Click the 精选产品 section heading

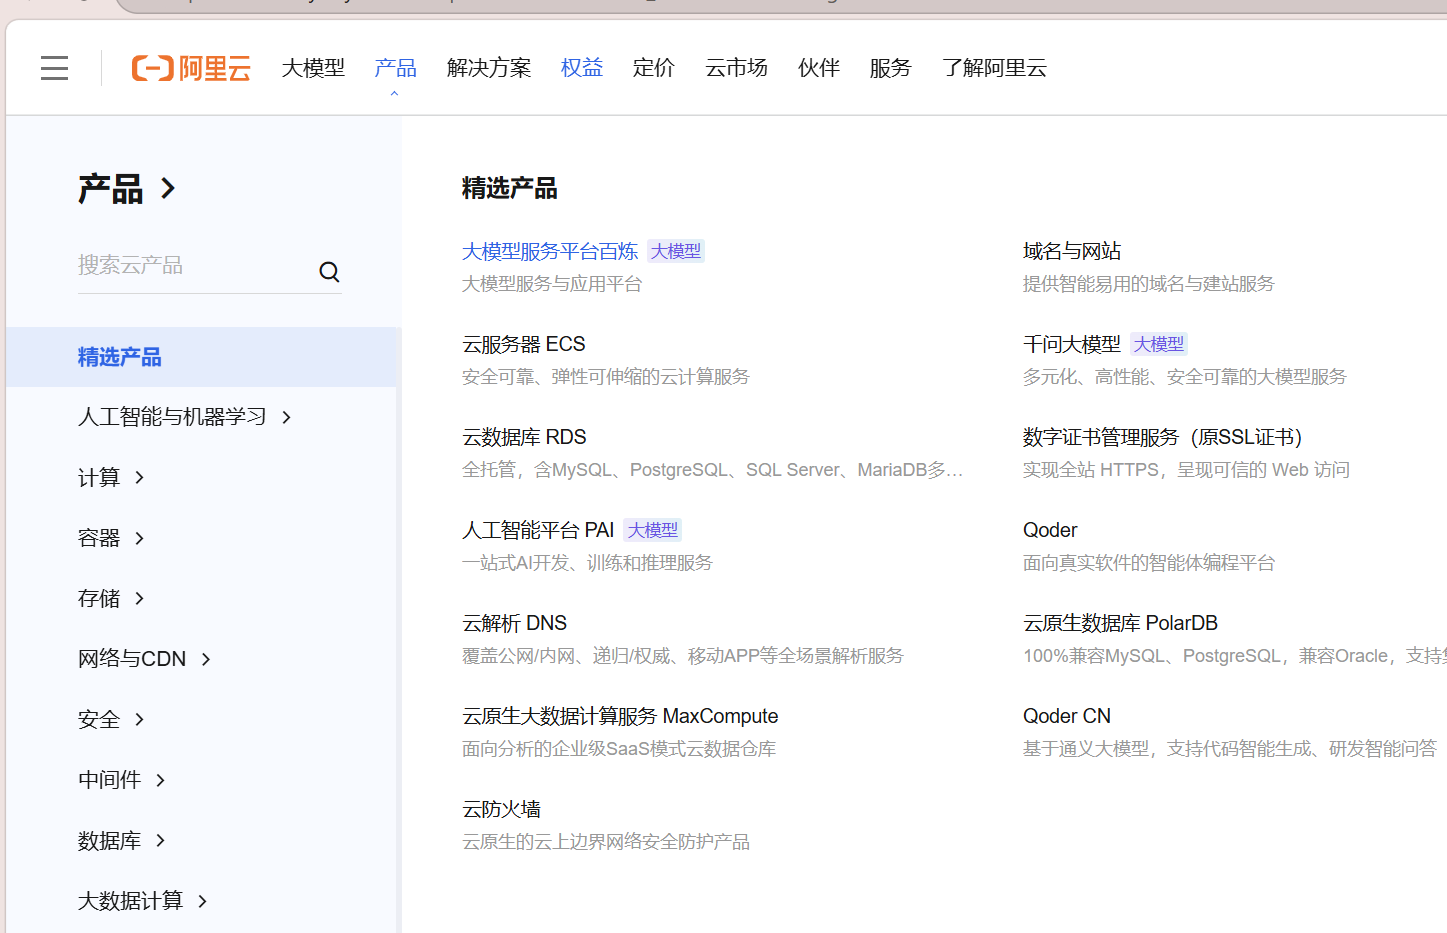(510, 188)
